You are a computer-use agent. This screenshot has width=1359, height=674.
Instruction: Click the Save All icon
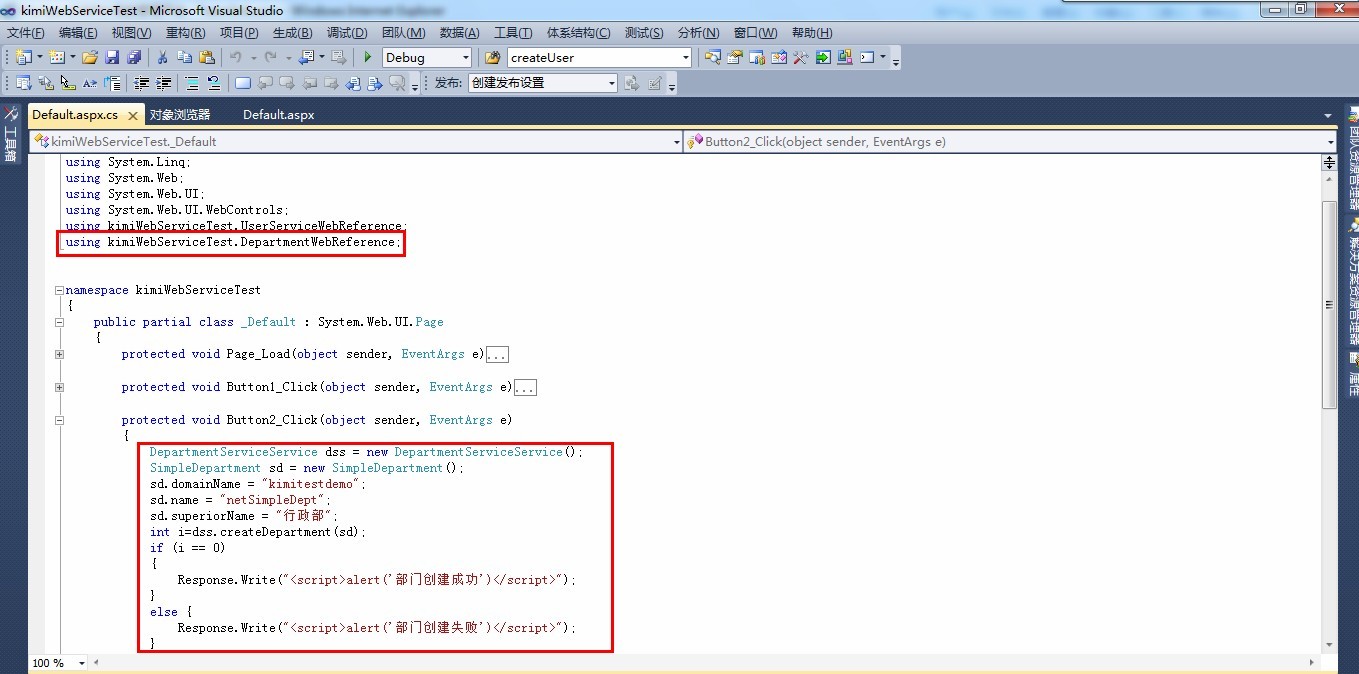coord(133,57)
